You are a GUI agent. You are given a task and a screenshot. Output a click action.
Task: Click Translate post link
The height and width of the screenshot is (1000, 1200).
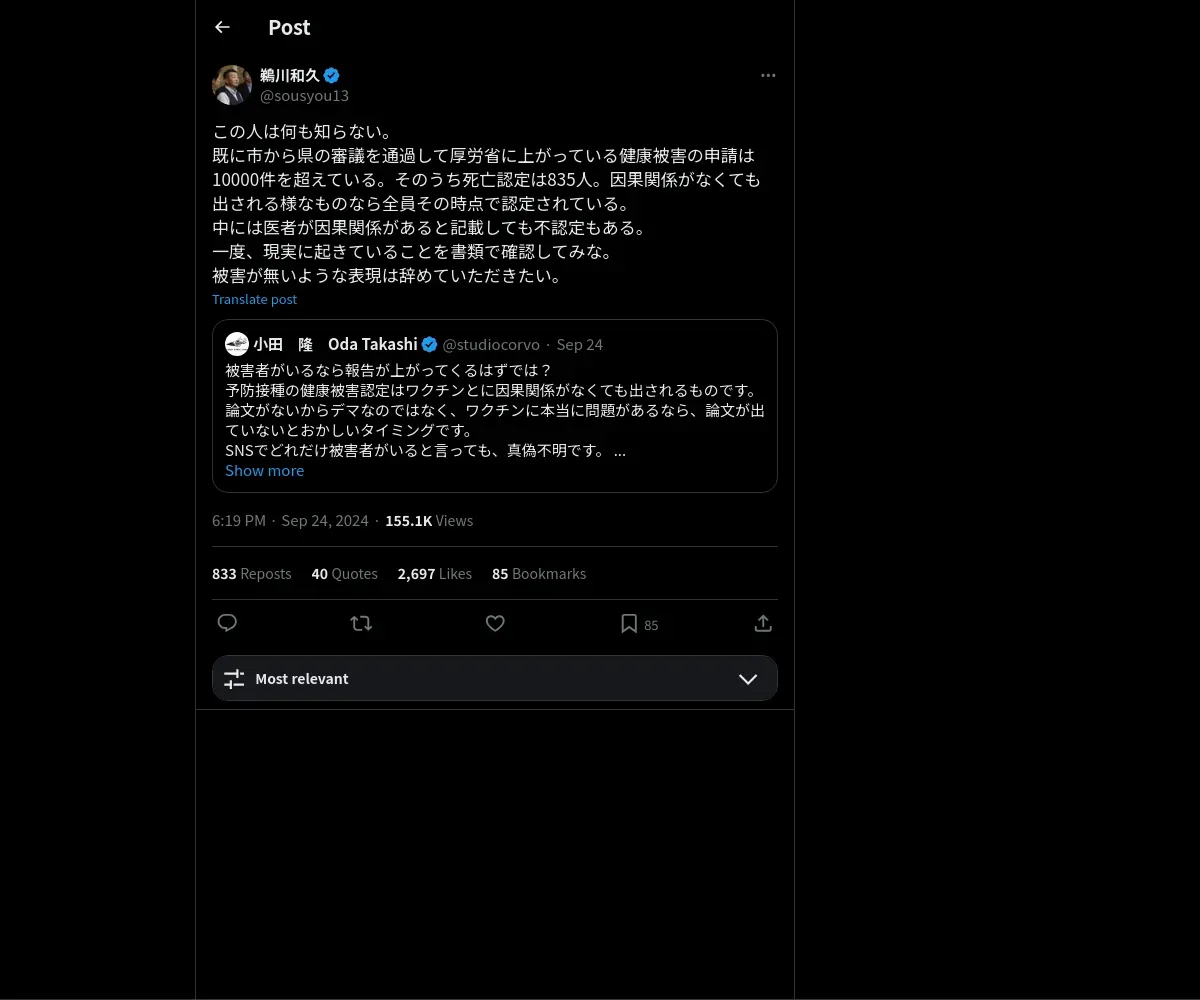point(254,299)
